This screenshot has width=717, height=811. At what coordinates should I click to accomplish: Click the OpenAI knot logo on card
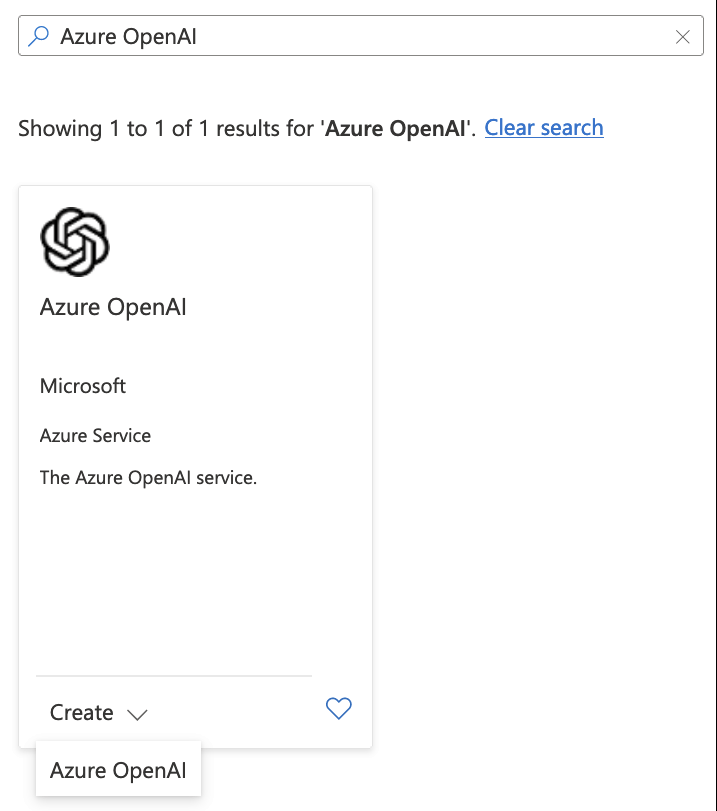(x=74, y=242)
